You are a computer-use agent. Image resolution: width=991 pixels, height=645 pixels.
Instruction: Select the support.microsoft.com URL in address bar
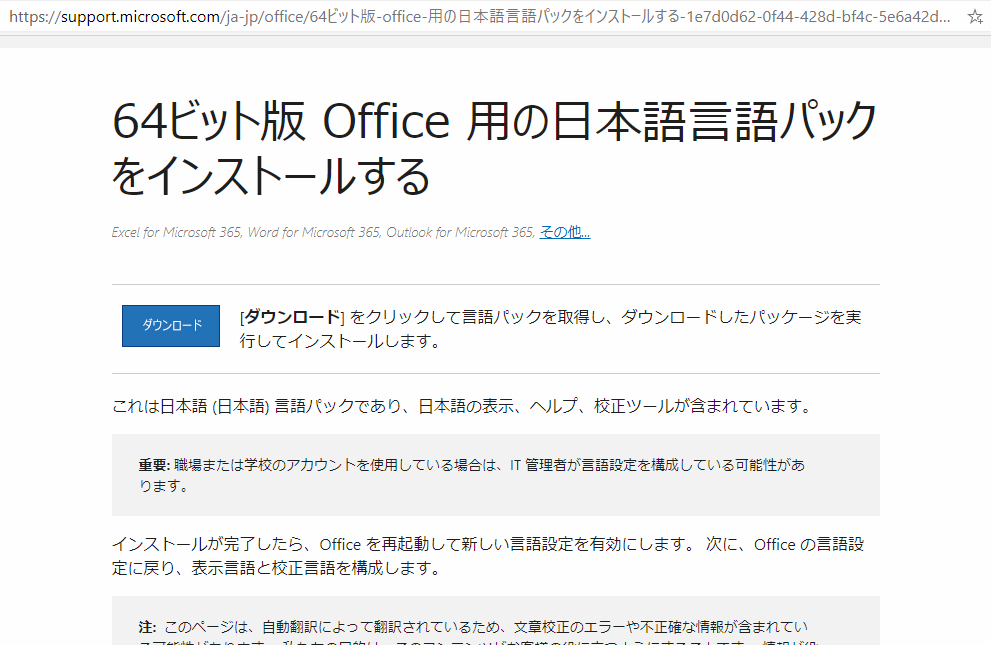[x=479, y=16]
